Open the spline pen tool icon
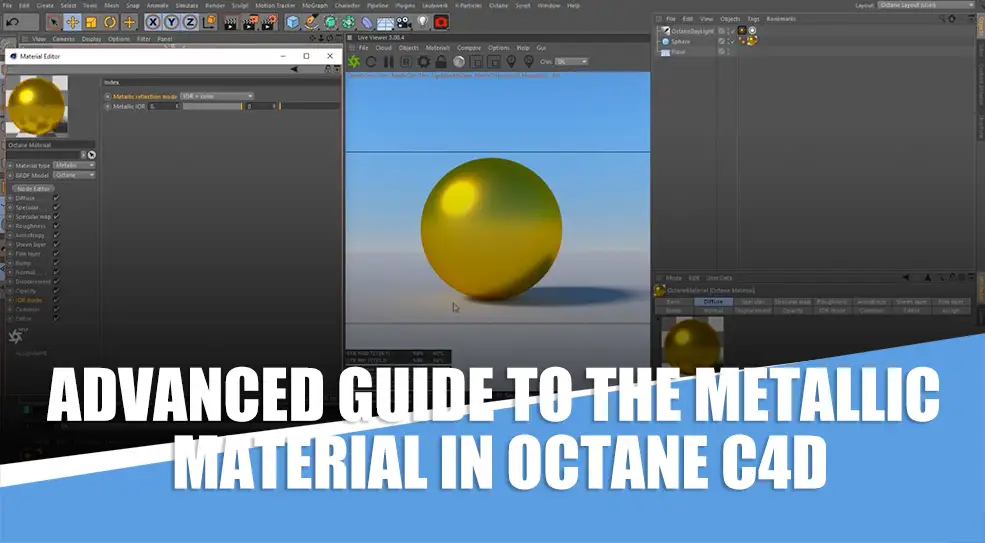The image size is (985, 543). pyautogui.click(x=312, y=23)
